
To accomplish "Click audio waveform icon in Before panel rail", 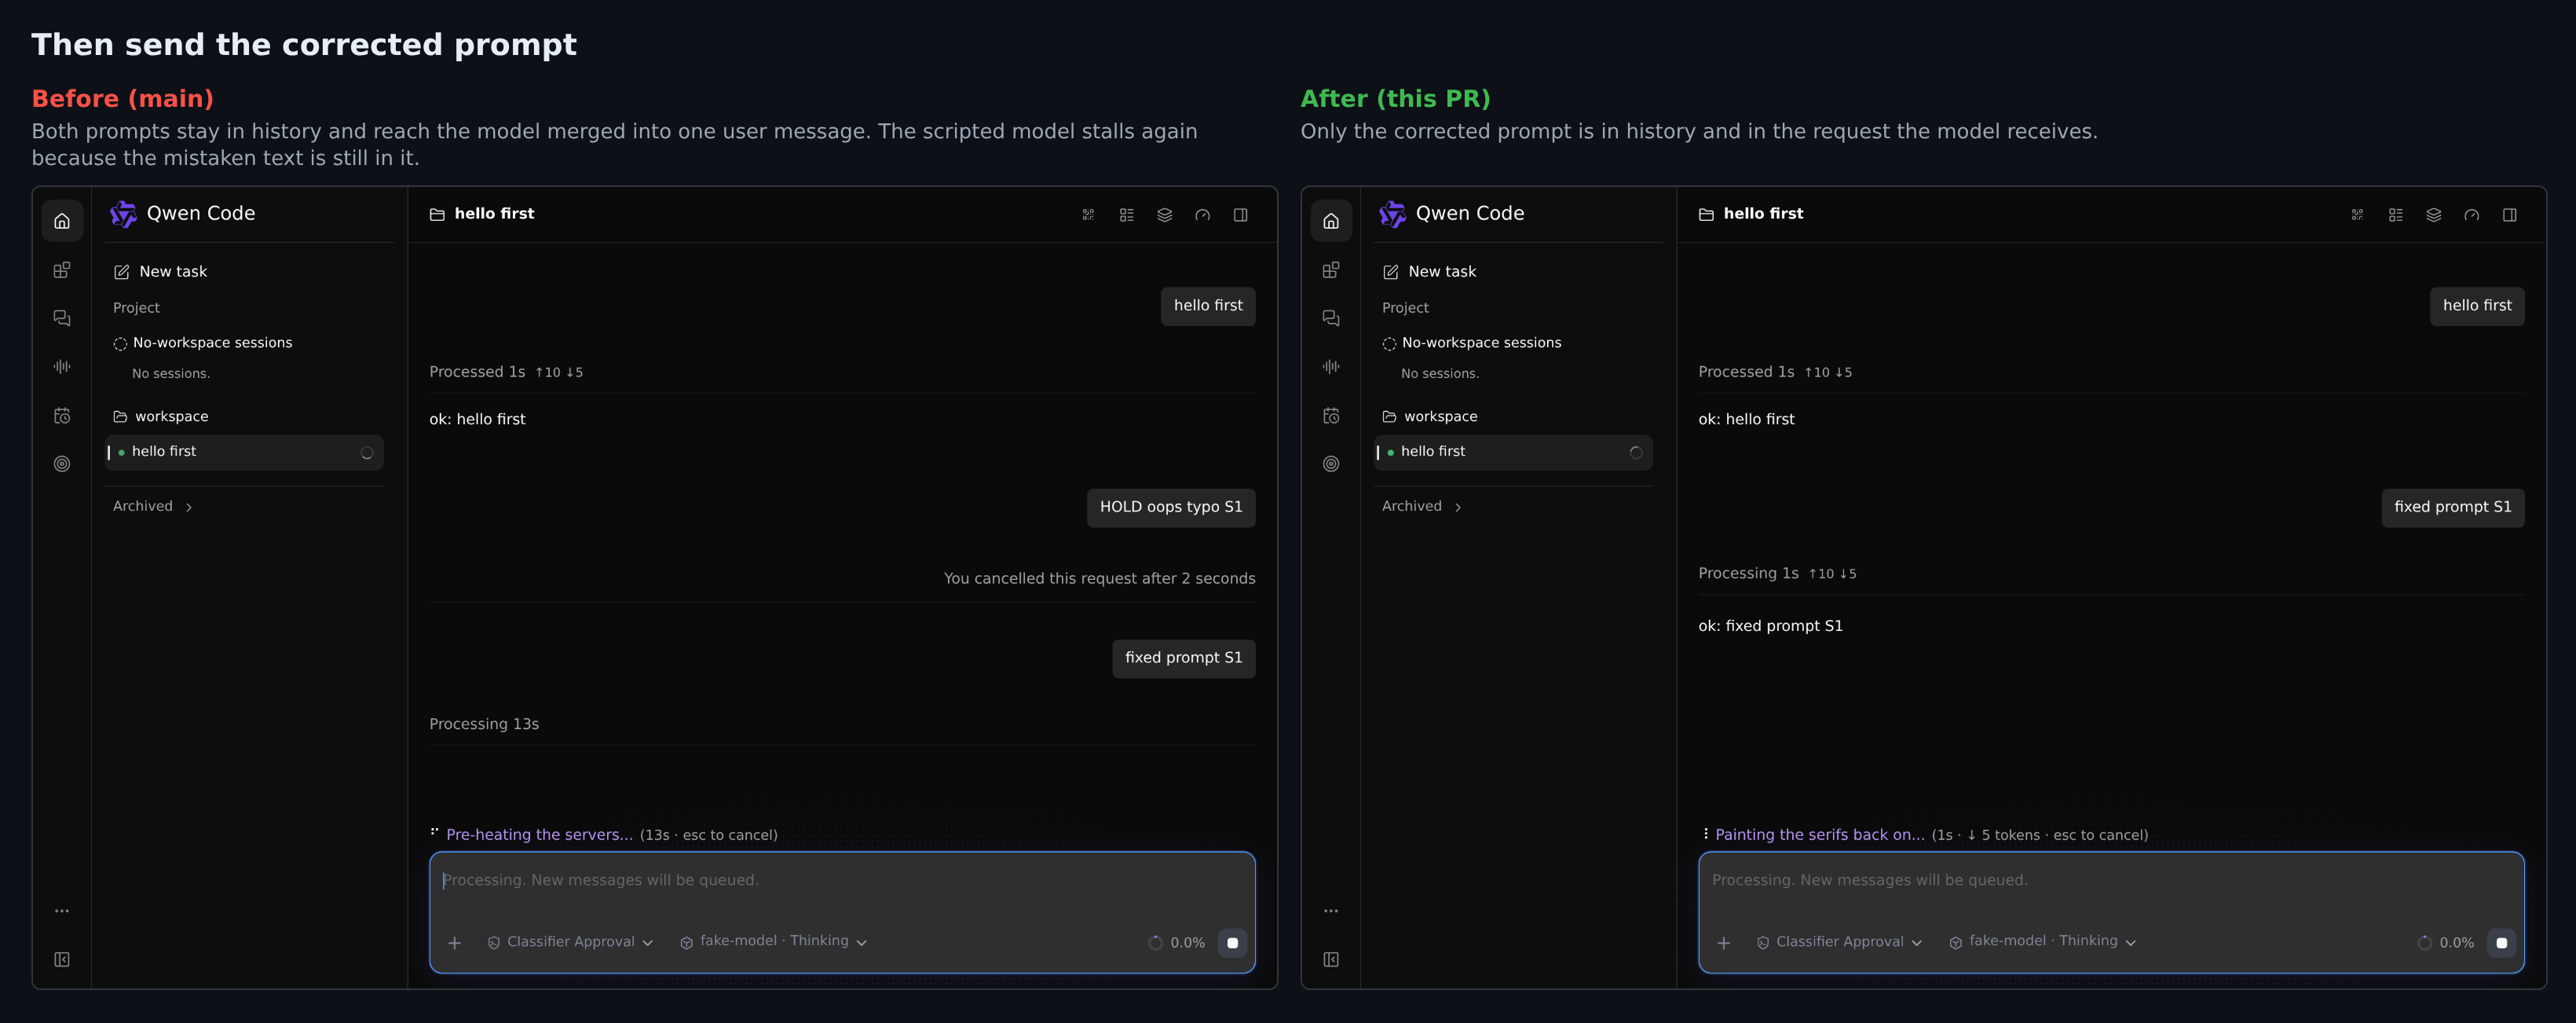I will [x=62, y=367].
